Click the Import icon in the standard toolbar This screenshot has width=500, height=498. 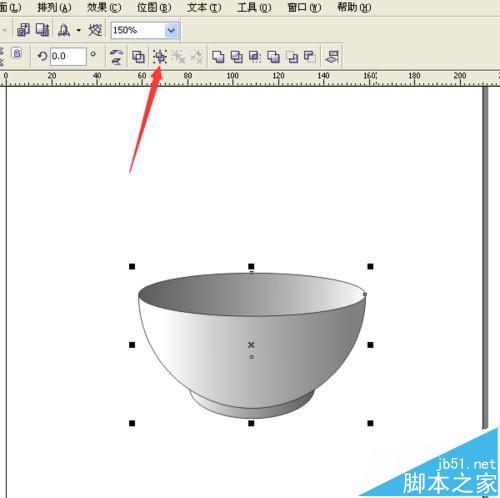coord(23,30)
